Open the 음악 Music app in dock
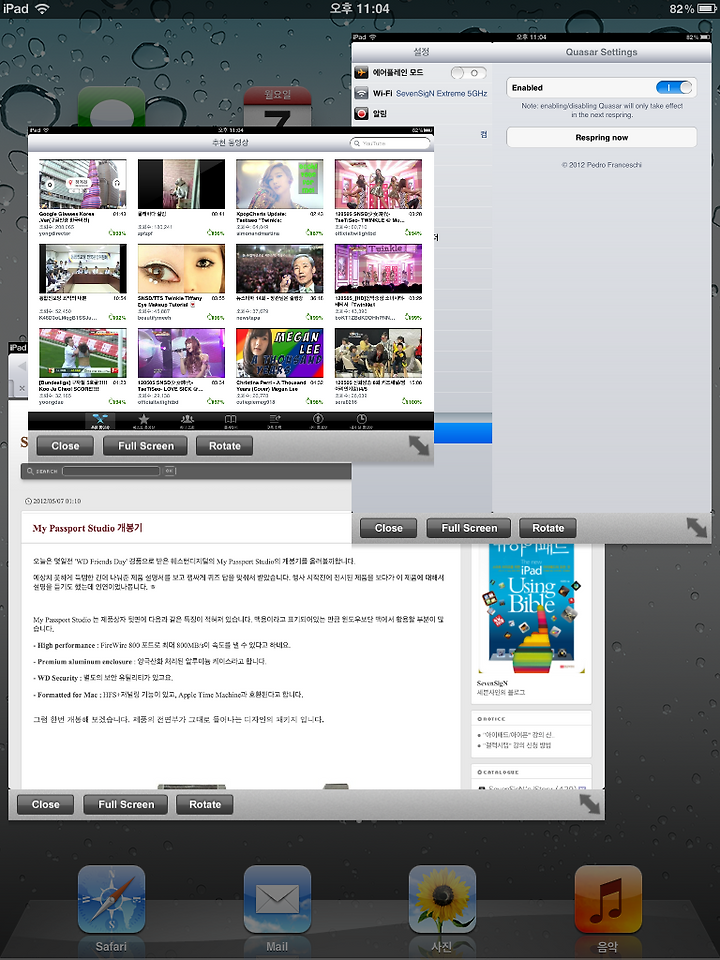The image size is (720, 960). tap(607, 899)
